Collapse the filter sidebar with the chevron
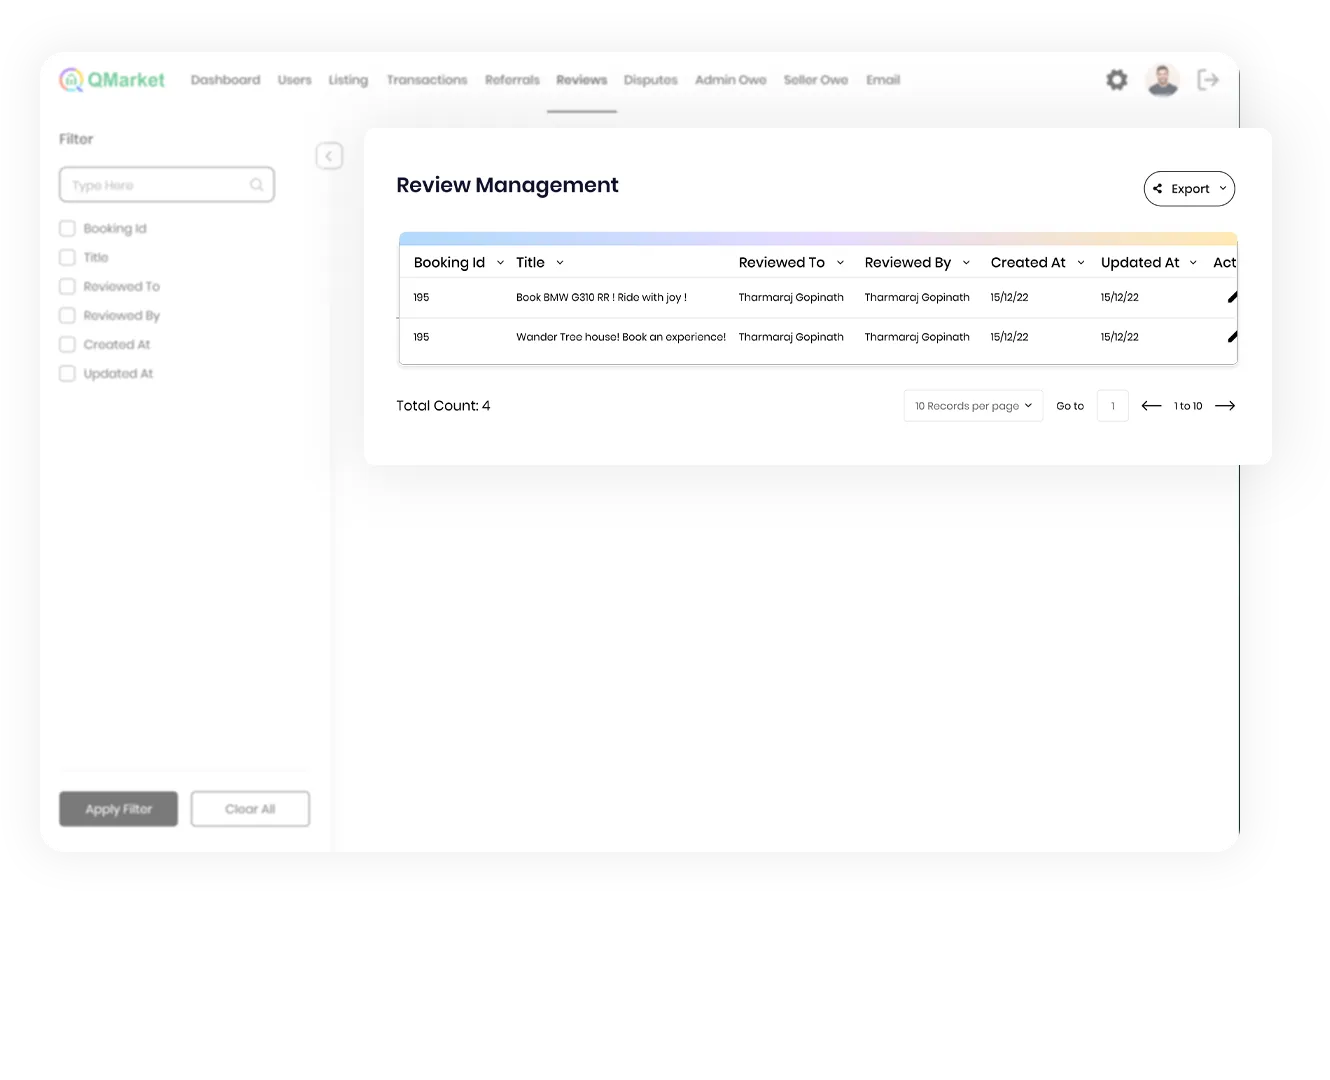Image resolution: width=1330 pixels, height=1080 pixels. tap(329, 156)
